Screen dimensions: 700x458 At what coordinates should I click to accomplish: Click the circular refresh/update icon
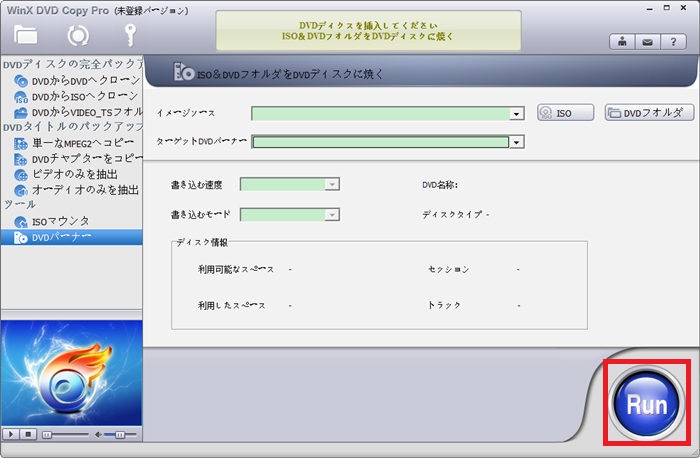tap(78, 36)
